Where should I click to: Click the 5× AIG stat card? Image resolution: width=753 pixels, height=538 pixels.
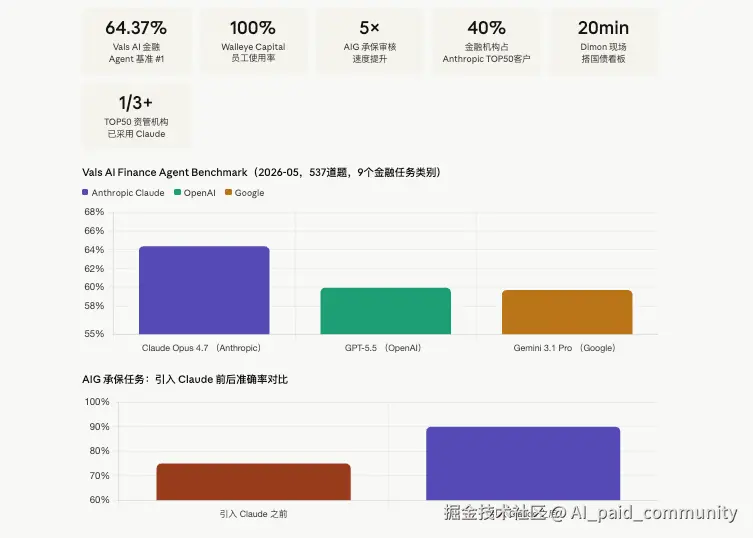pos(370,41)
